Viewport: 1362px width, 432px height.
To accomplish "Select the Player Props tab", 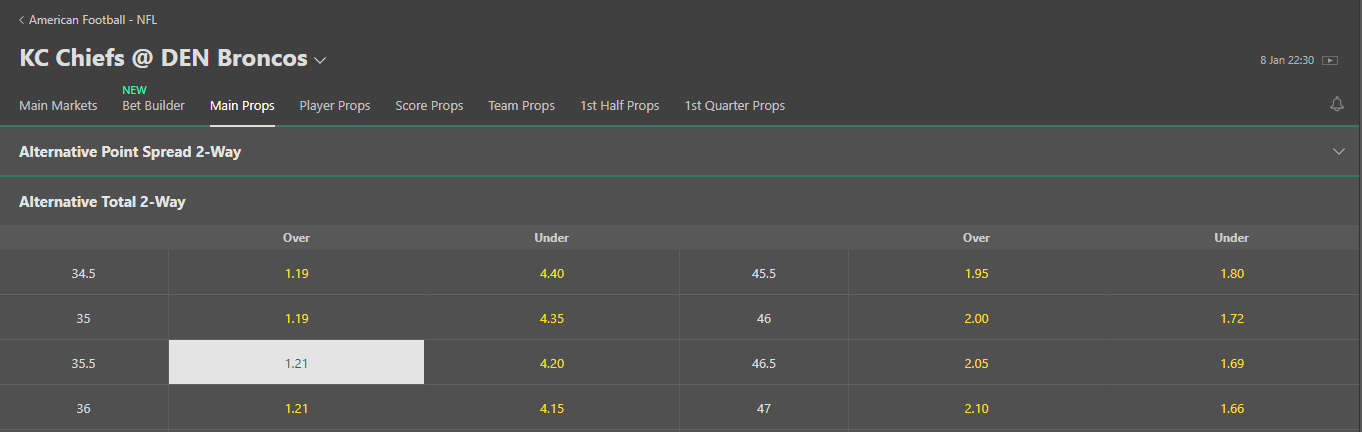I will [x=335, y=105].
